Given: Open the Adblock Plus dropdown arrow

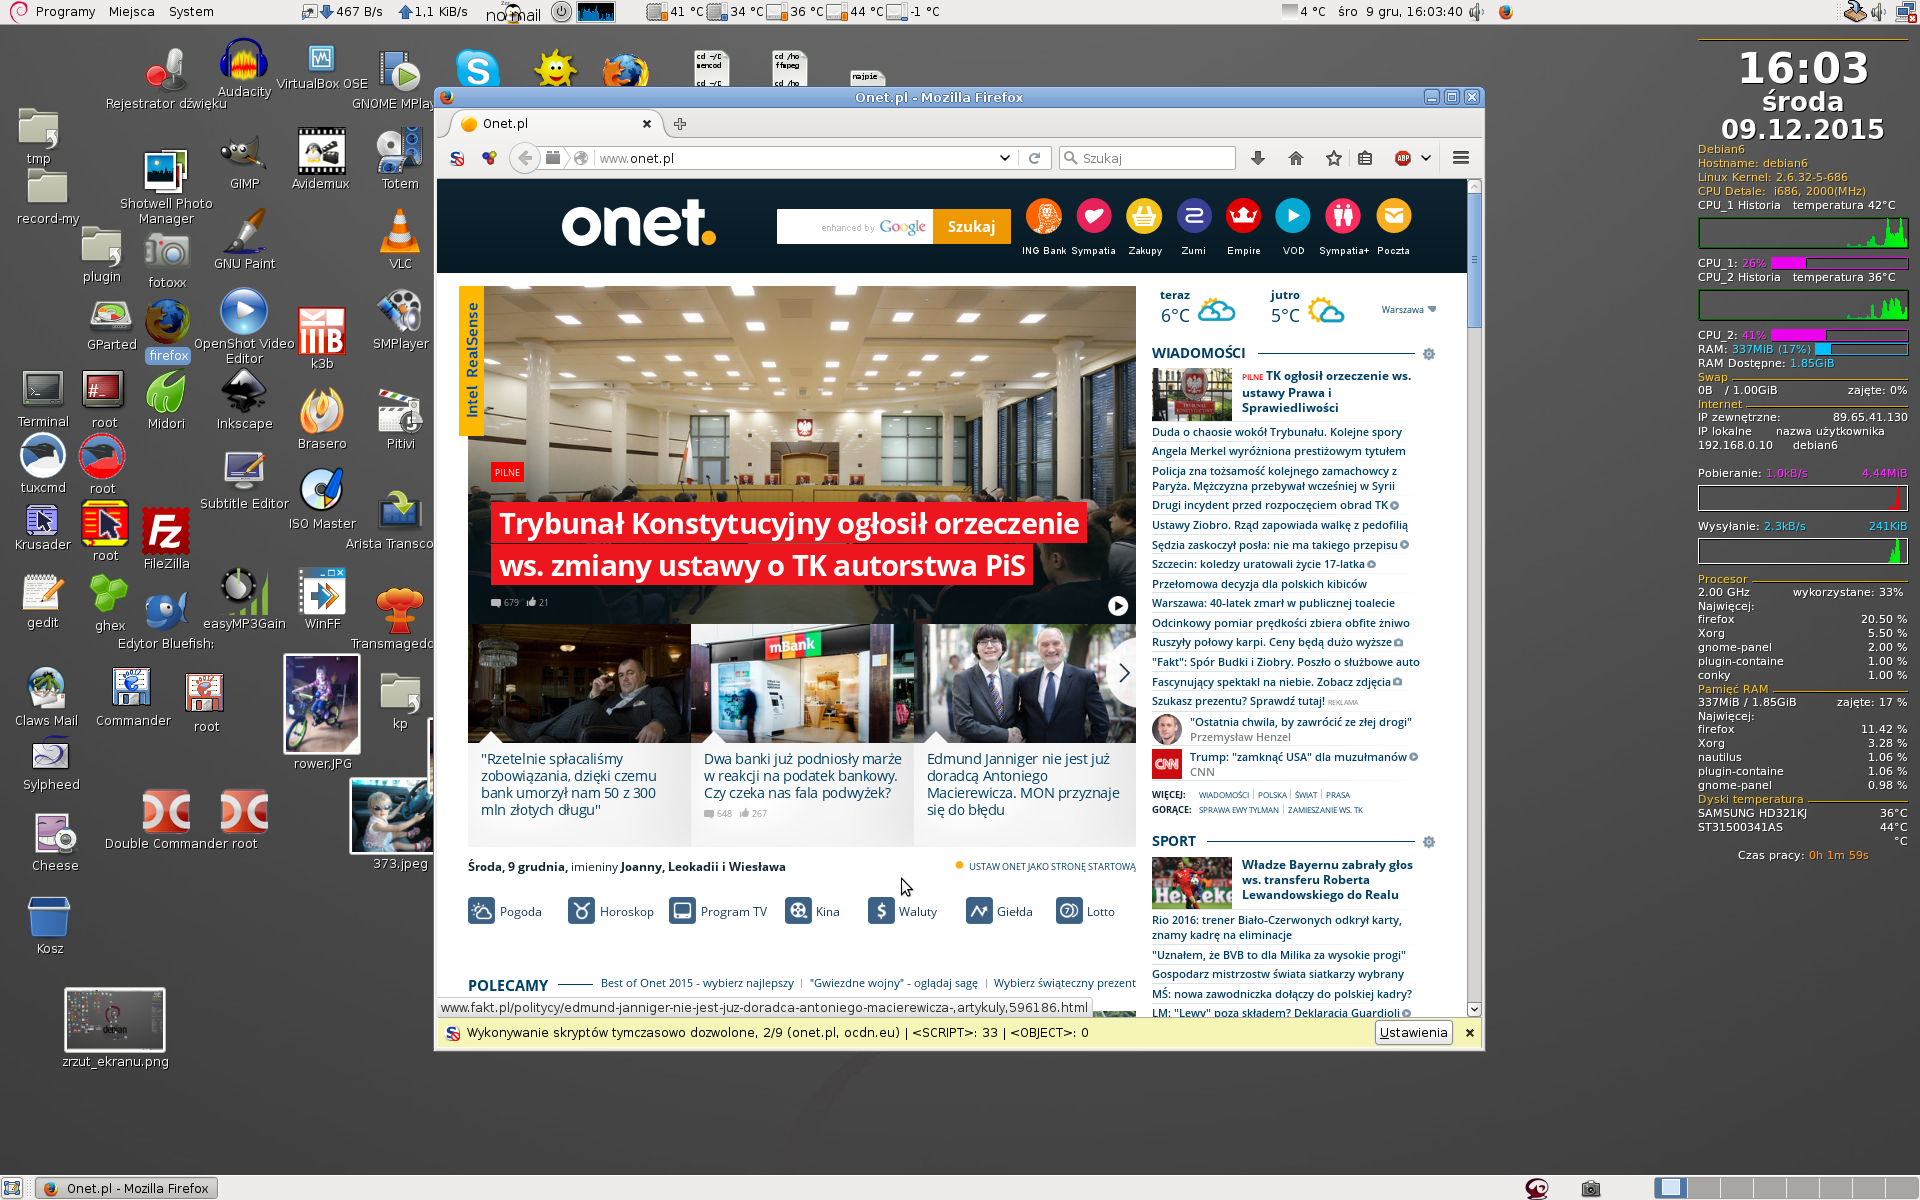Looking at the screenshot, I should point(1426,158).
